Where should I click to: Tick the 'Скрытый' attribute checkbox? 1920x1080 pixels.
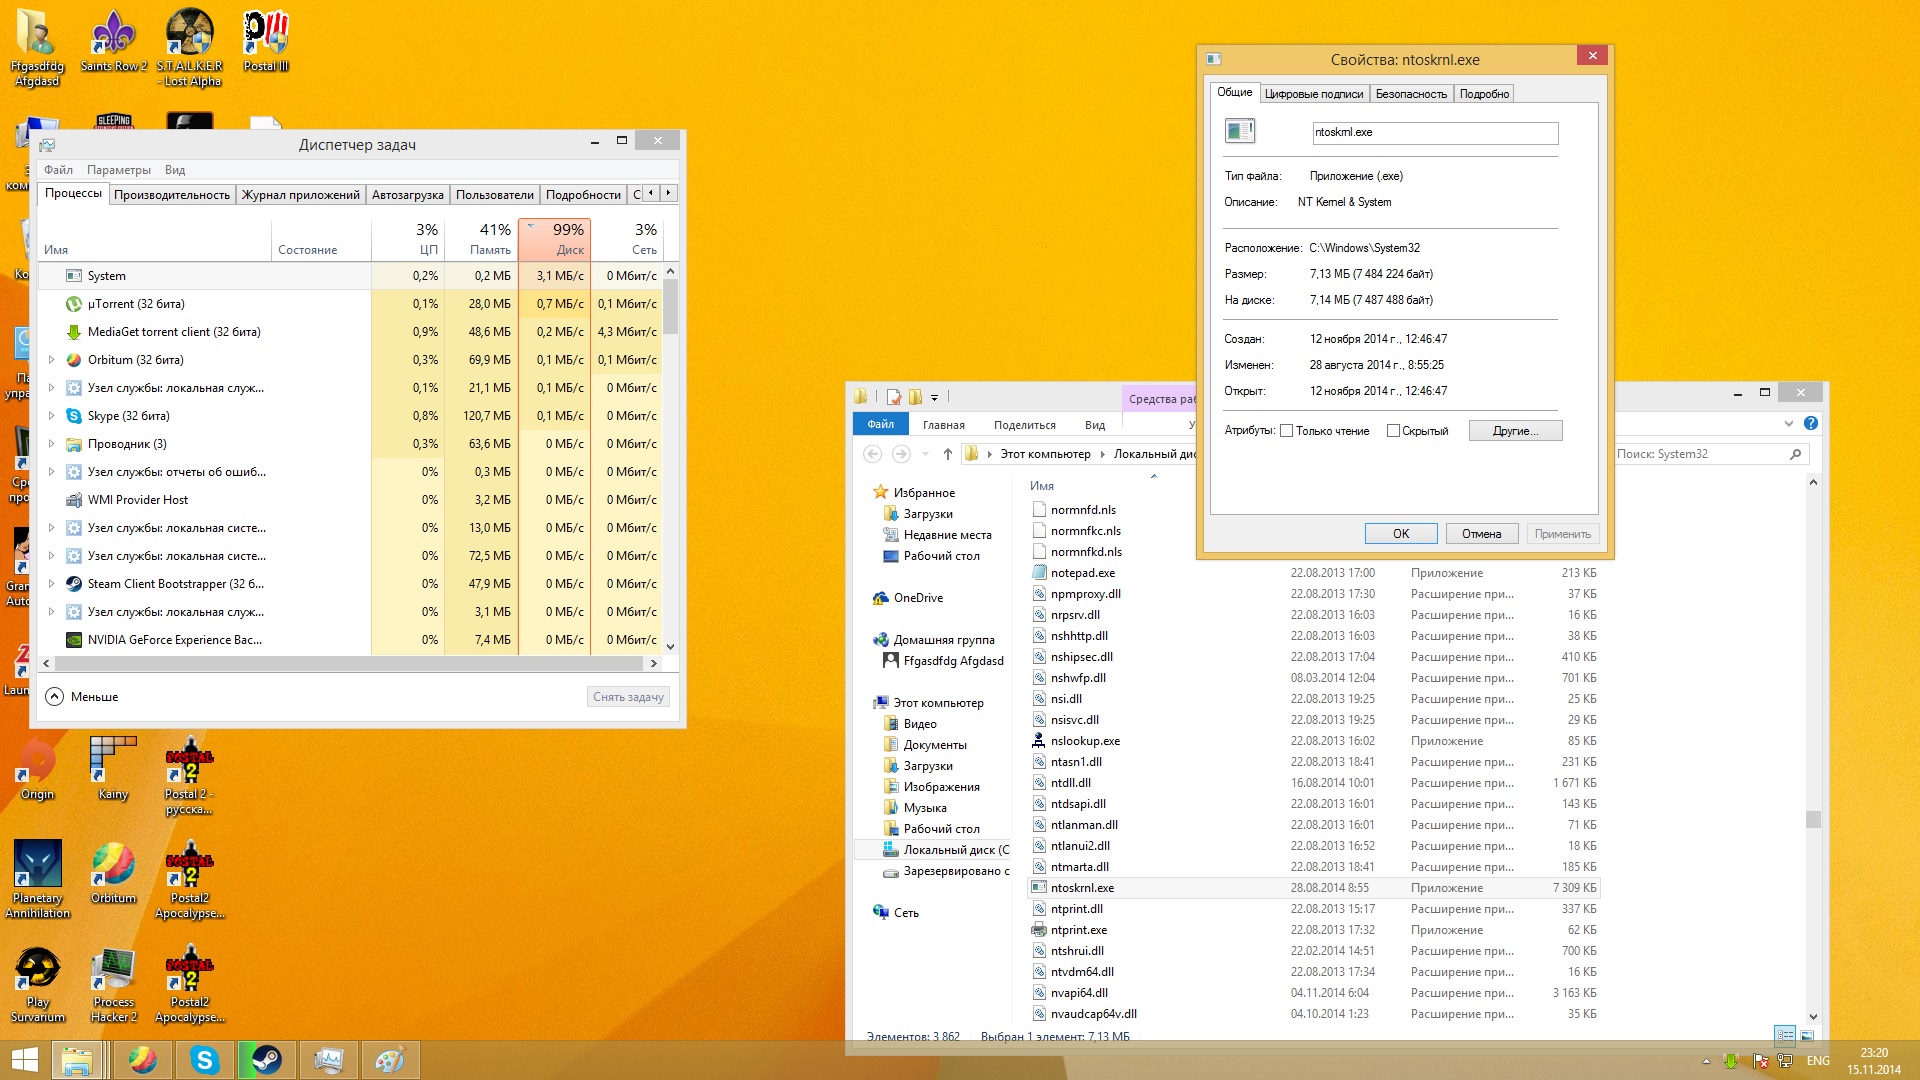(1393, 431)
